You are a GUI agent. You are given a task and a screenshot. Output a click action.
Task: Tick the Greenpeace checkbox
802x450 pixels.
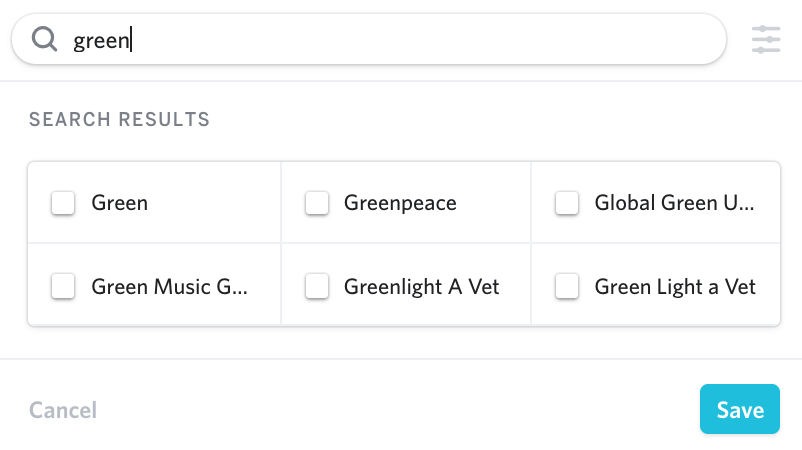(x=317, y=203)
